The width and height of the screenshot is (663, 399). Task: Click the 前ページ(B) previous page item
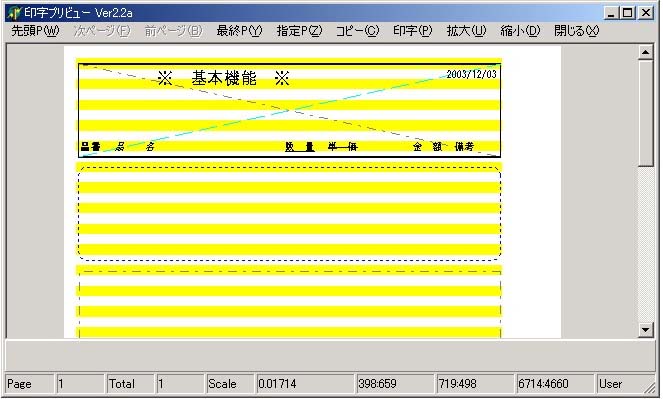pyautogui.click(x=173, y=31)
